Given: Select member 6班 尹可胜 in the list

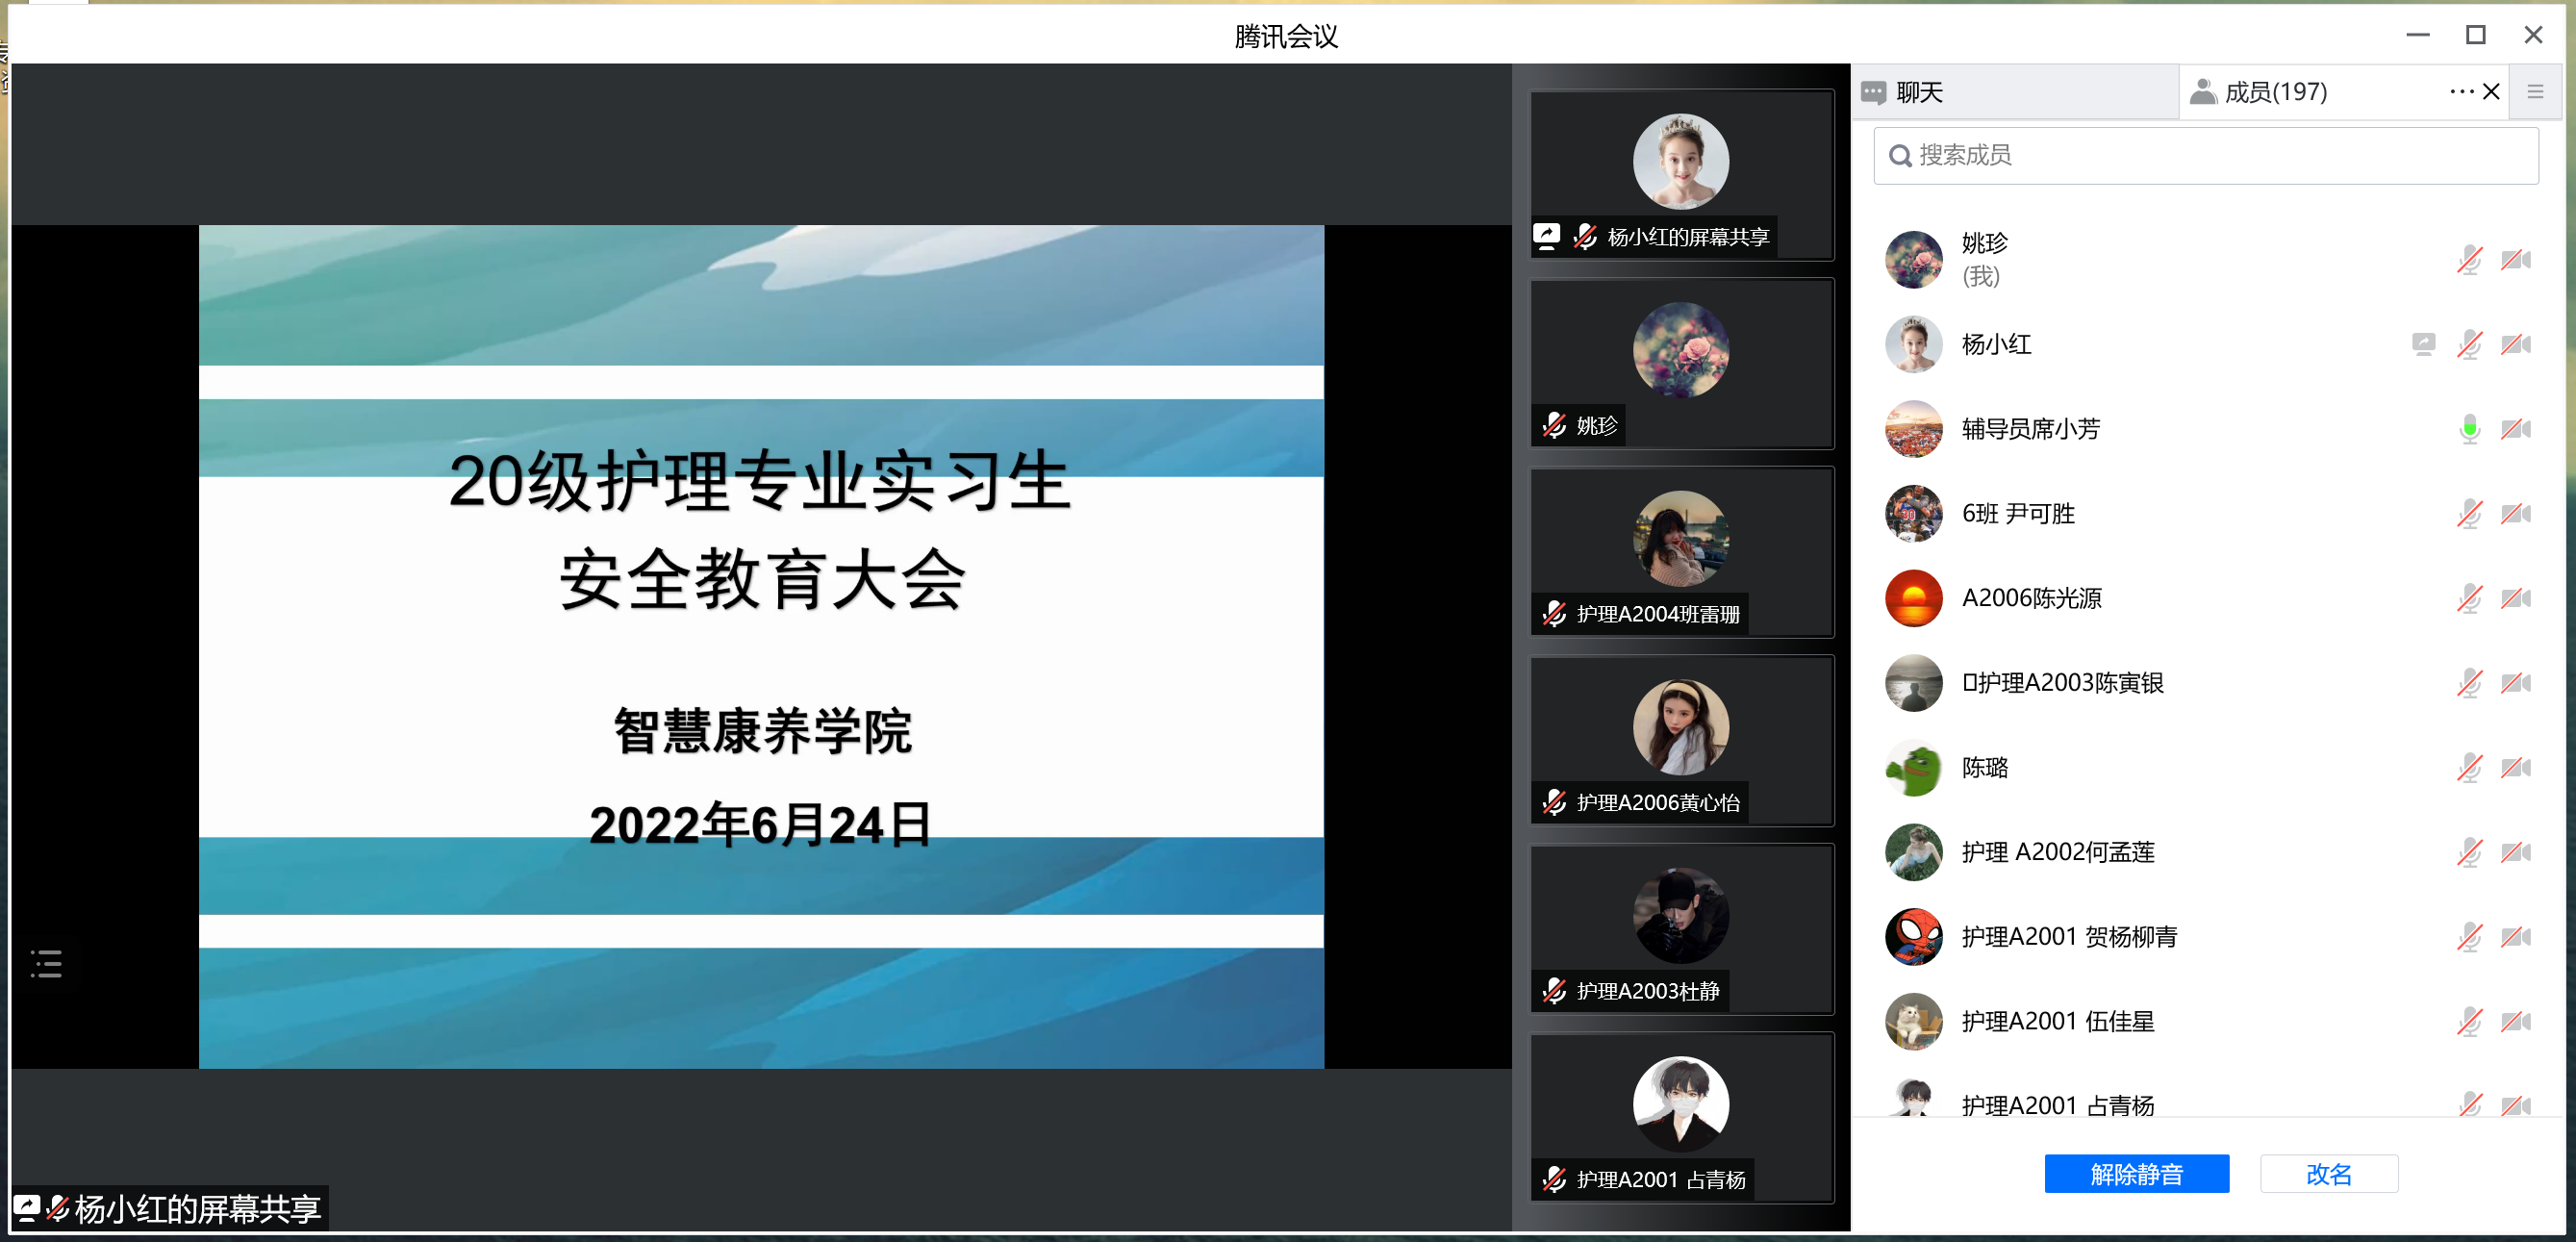Looking at the screenshot, I should click(x=2205, y=514).
